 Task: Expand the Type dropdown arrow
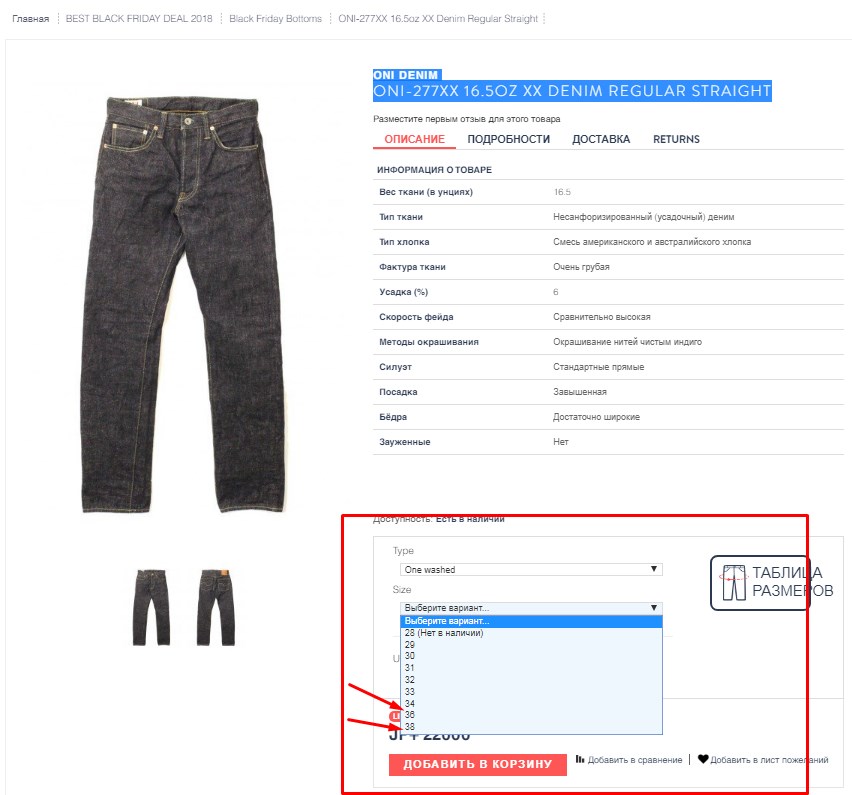[654, 569]
